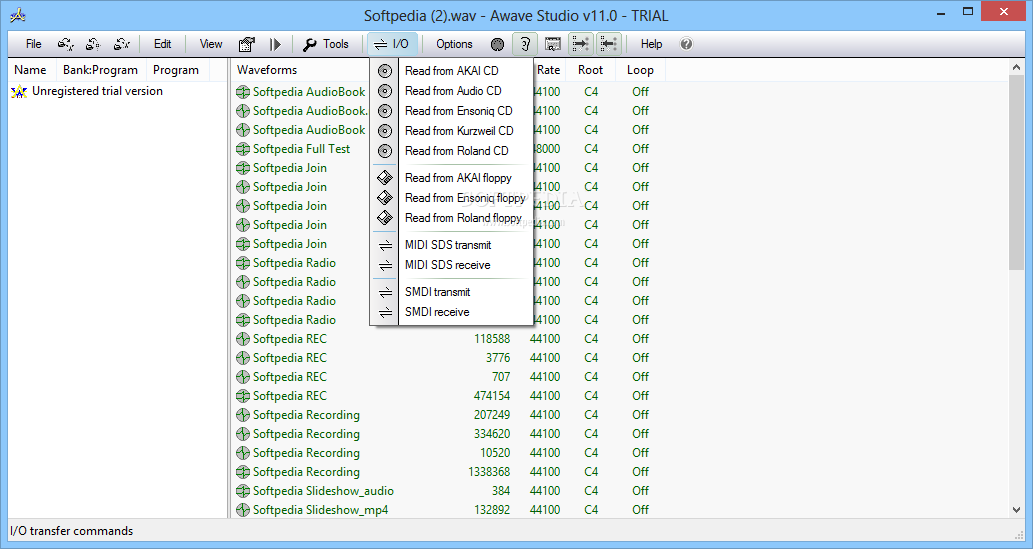Click the value 1338368
1033x549 pixels.
pos(489,472)
